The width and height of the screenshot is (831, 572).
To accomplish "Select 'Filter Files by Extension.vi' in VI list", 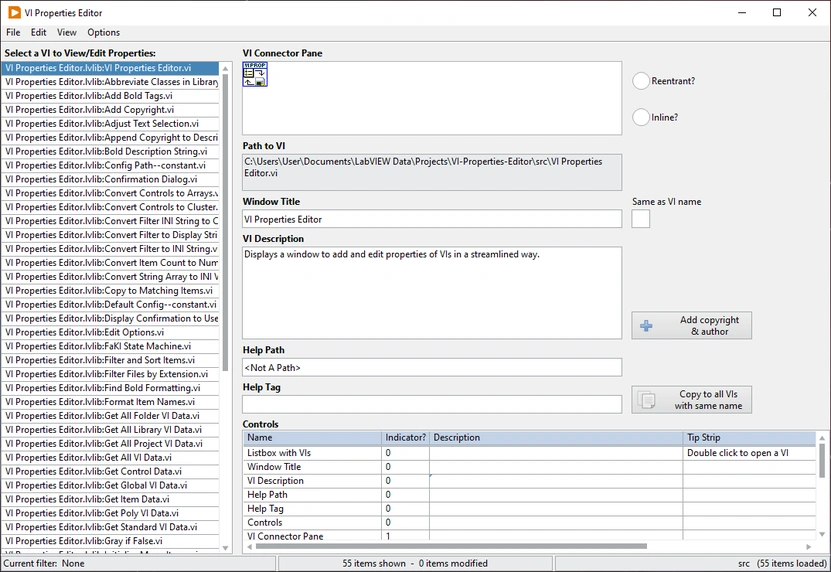I will tap(110, 374).
